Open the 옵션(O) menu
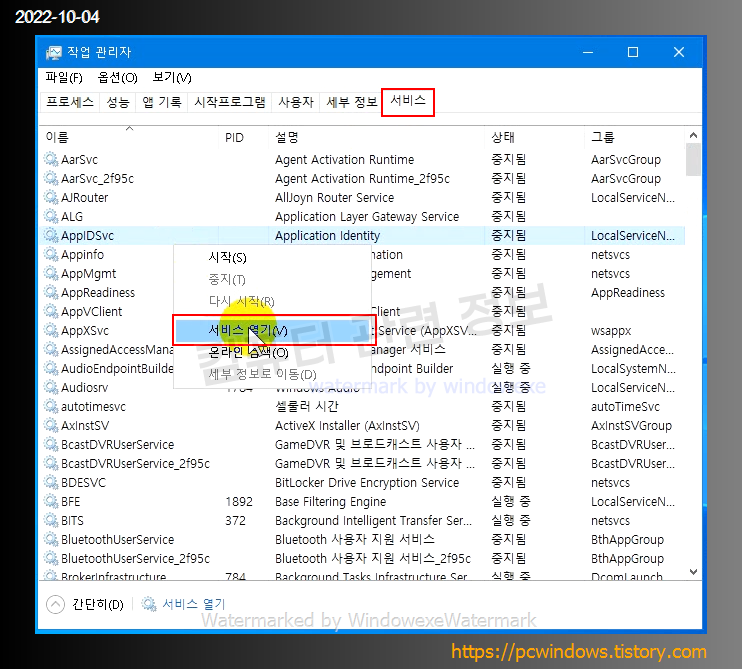 [x=117, y=78]
